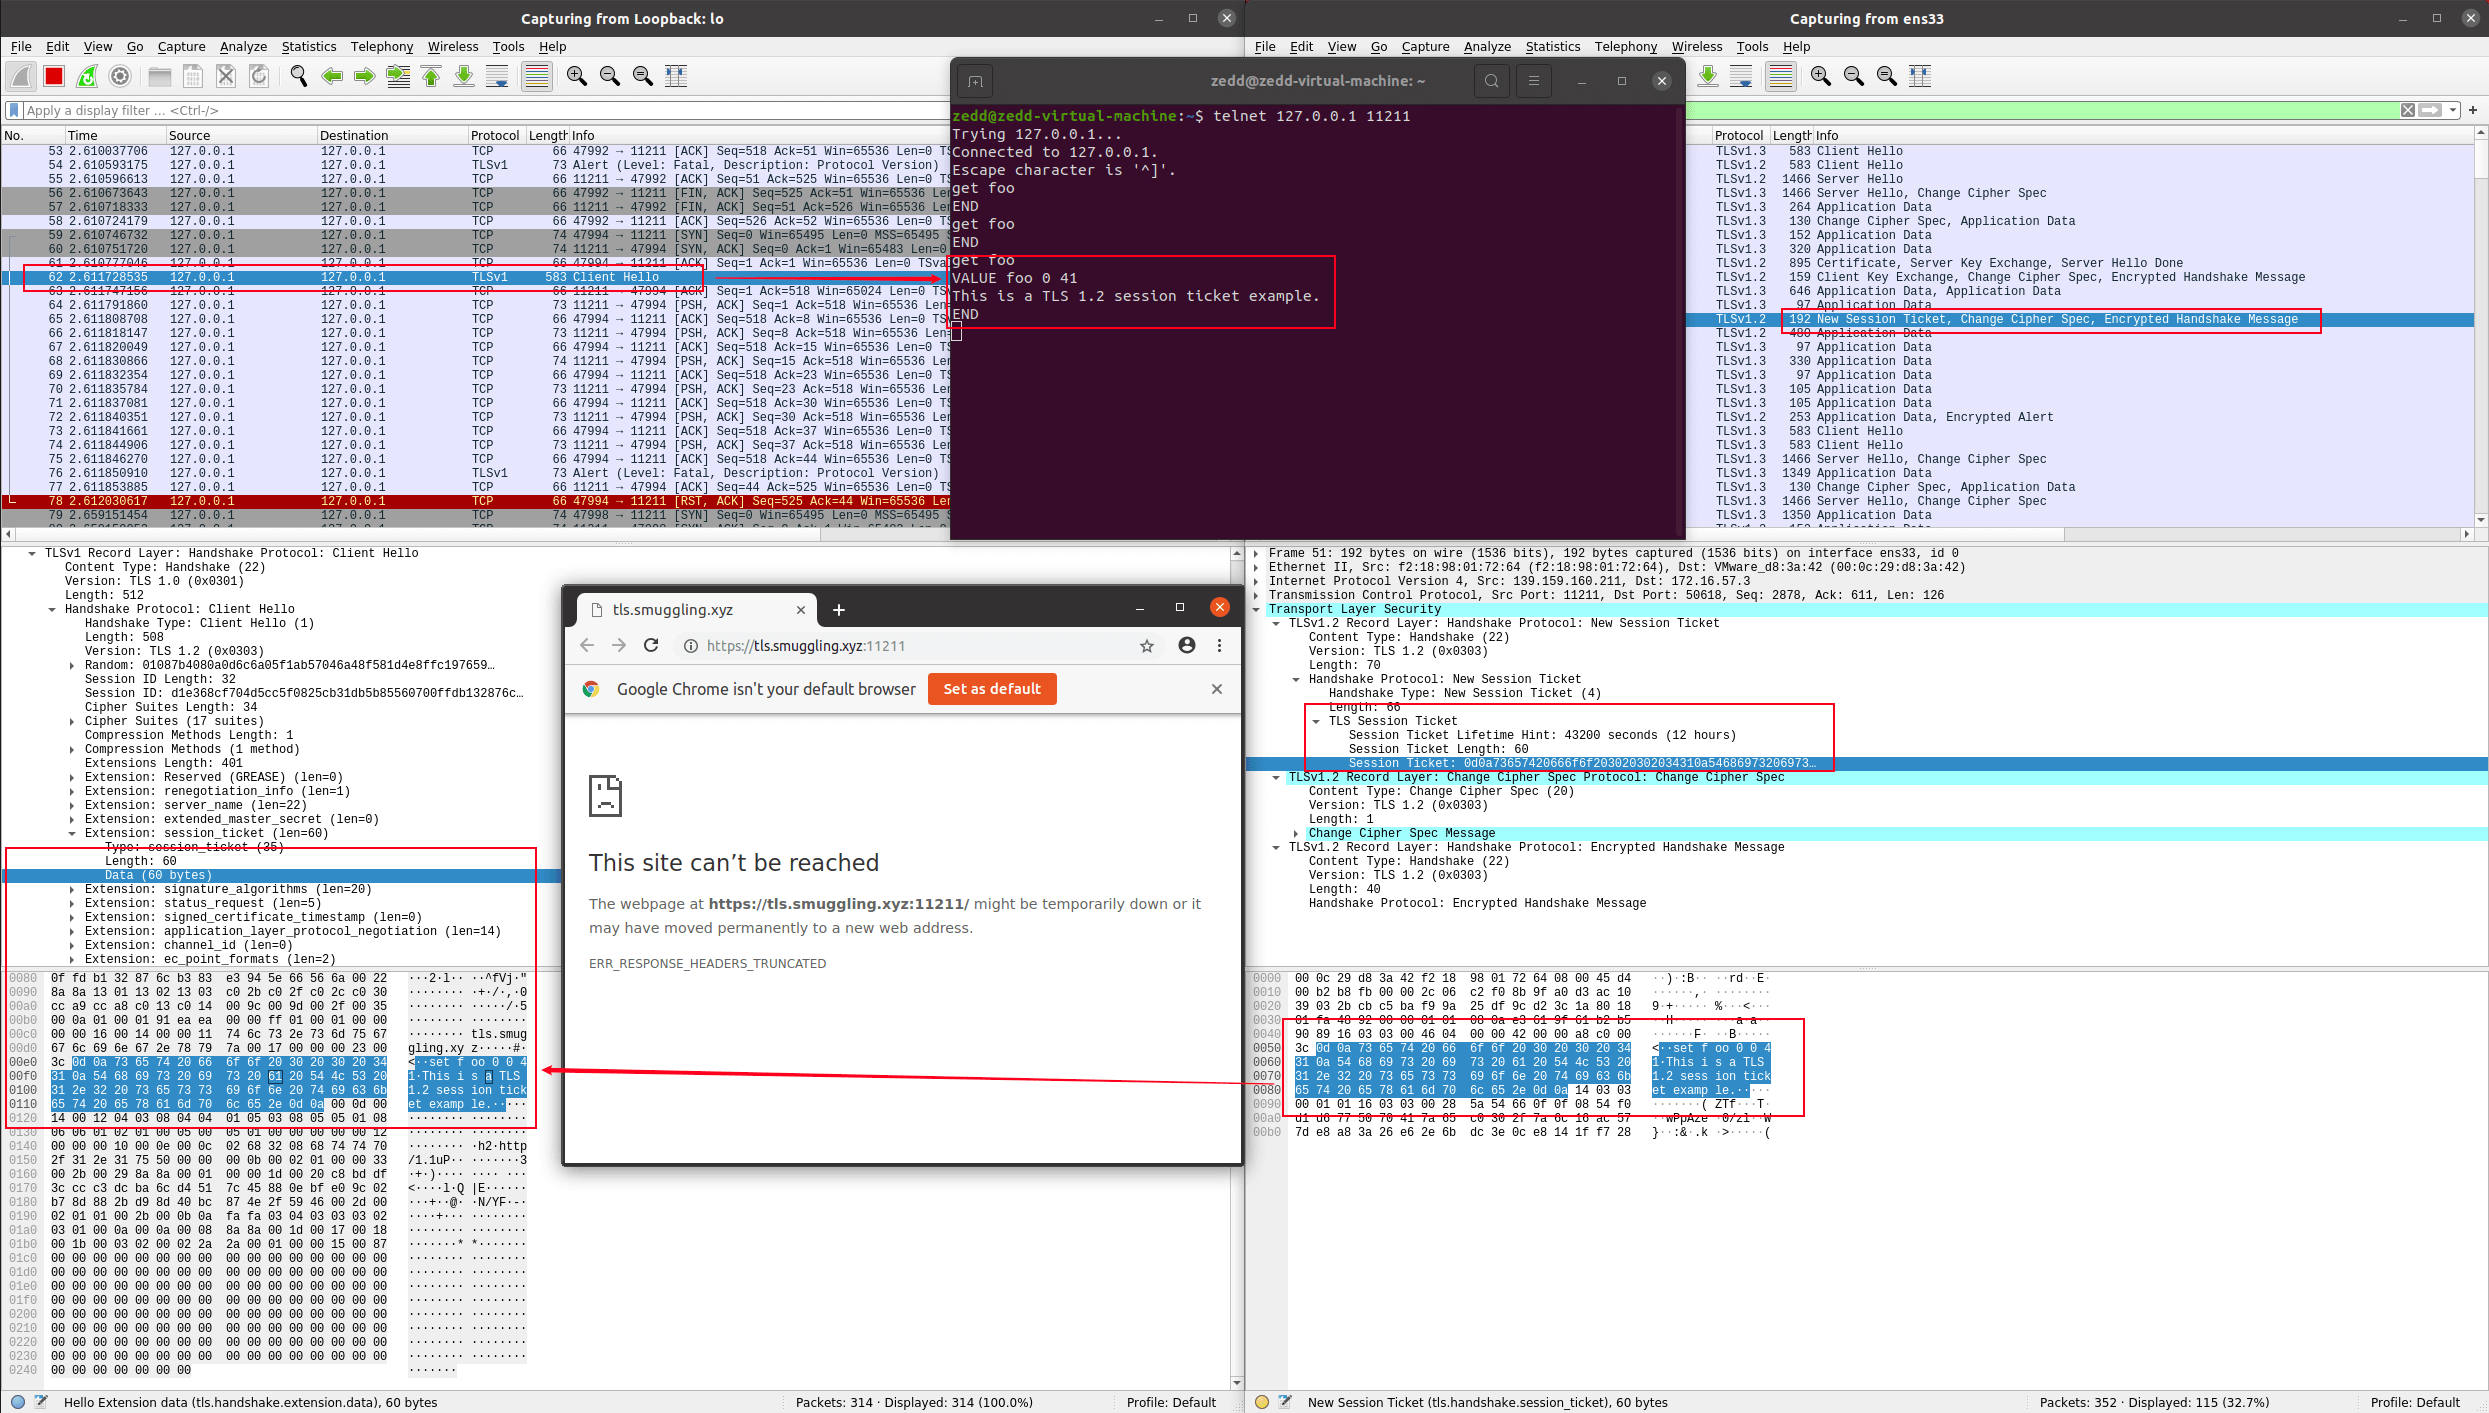Jump to last packet in ens33 window
The width and height of the screenshot is (2489, 1413).
1708,76
